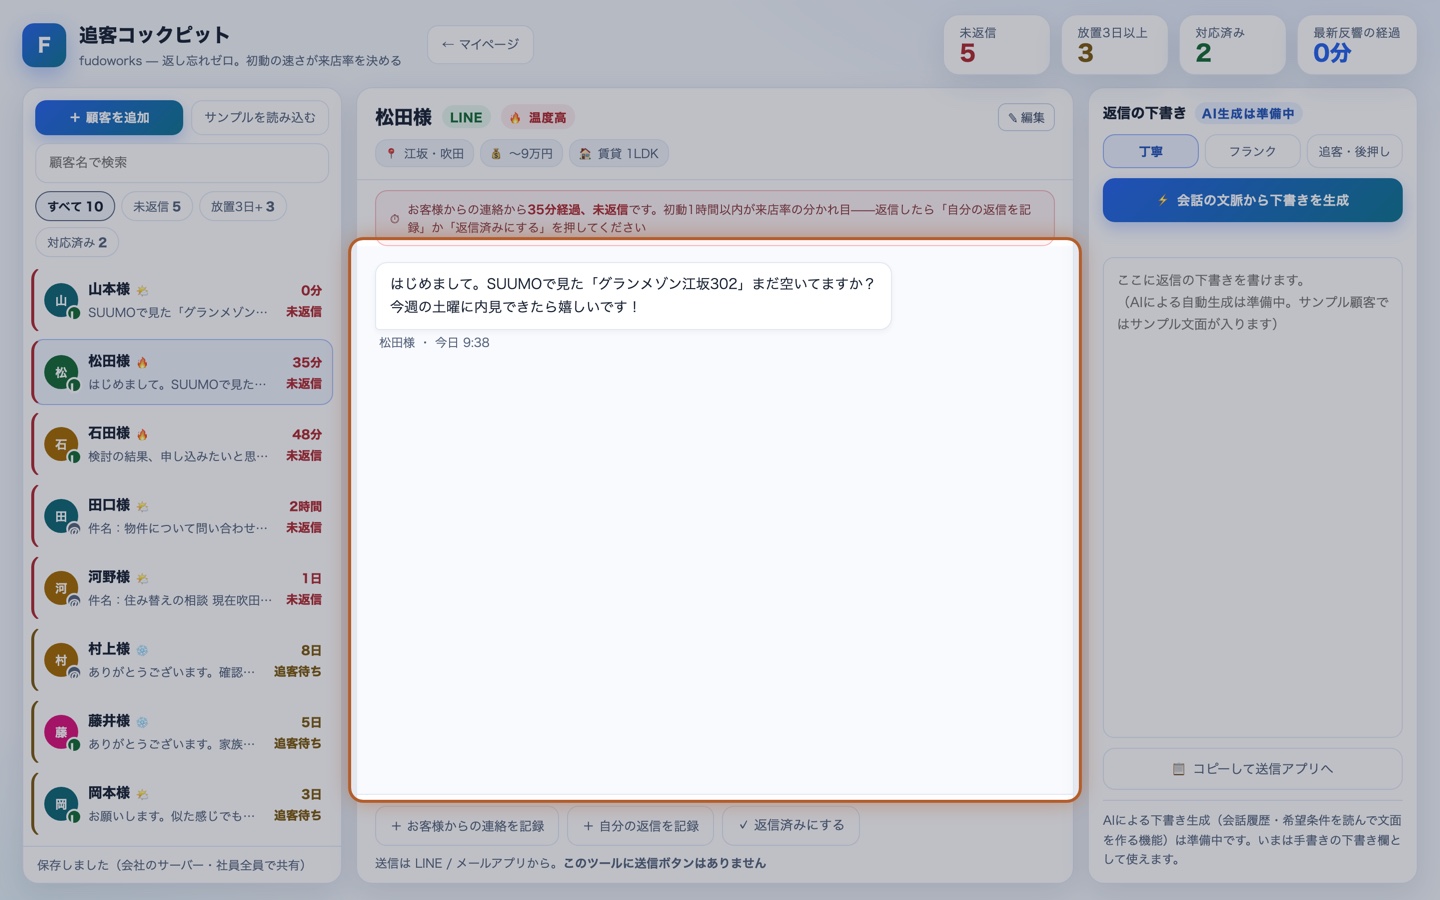This screenshot has height=900, width=1440.
Task: Click the clock icon in the red alert
Action: click(394, 219)
